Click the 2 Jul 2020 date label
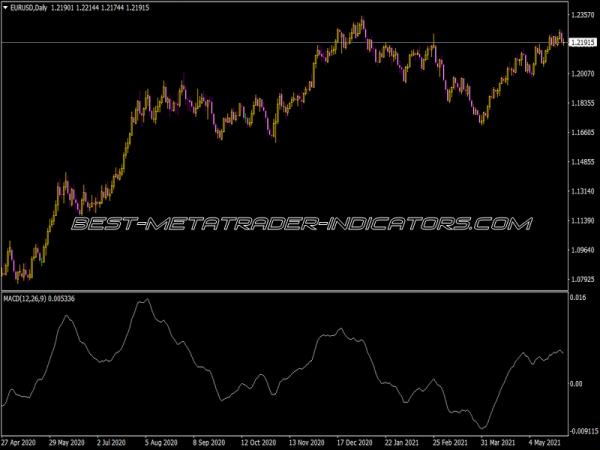 coord(111,443)
